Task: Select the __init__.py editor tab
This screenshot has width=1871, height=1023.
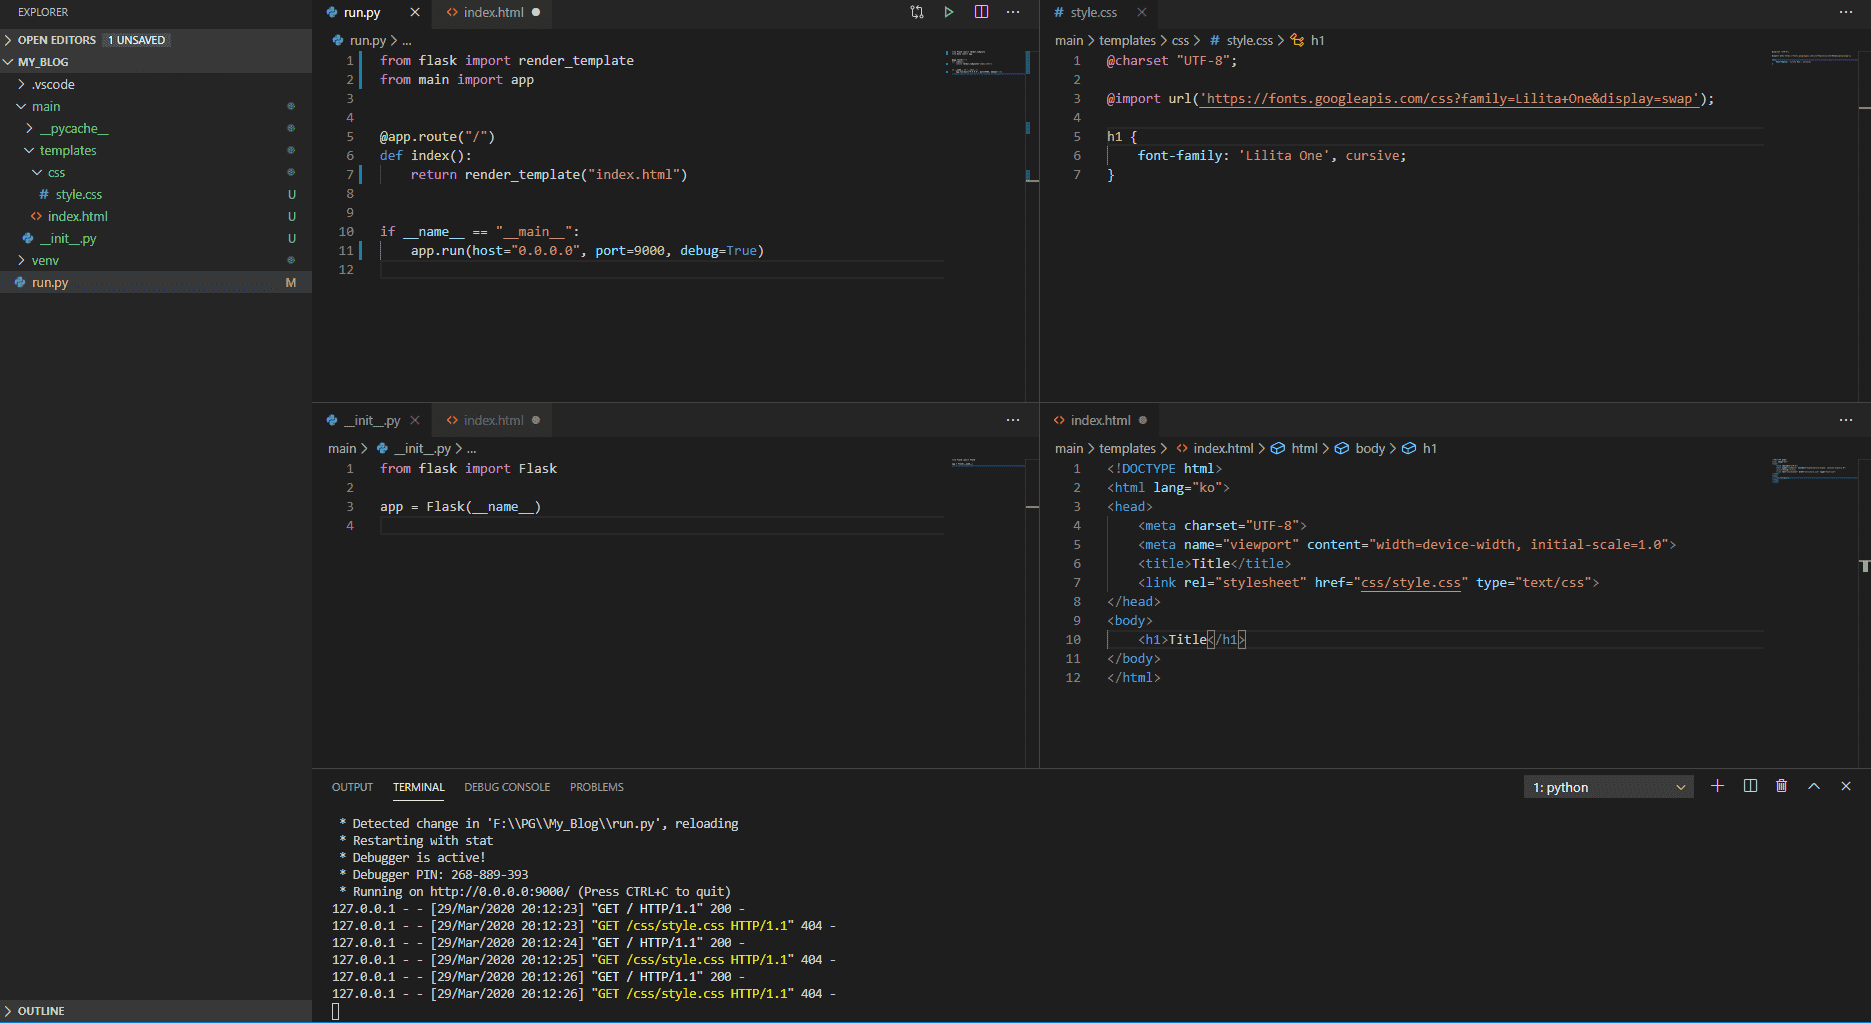Action: click(x=371, y=420)
